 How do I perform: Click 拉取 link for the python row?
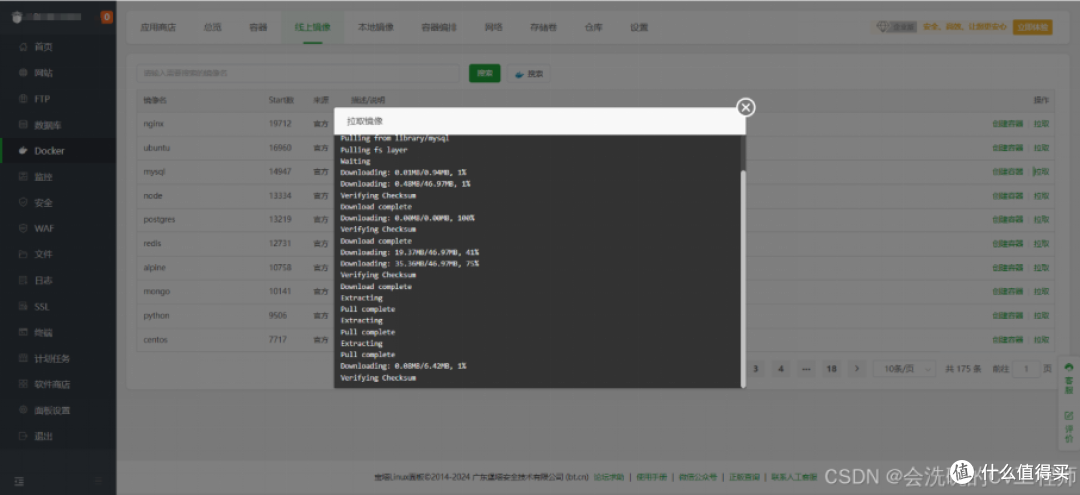coord(1041,315)
